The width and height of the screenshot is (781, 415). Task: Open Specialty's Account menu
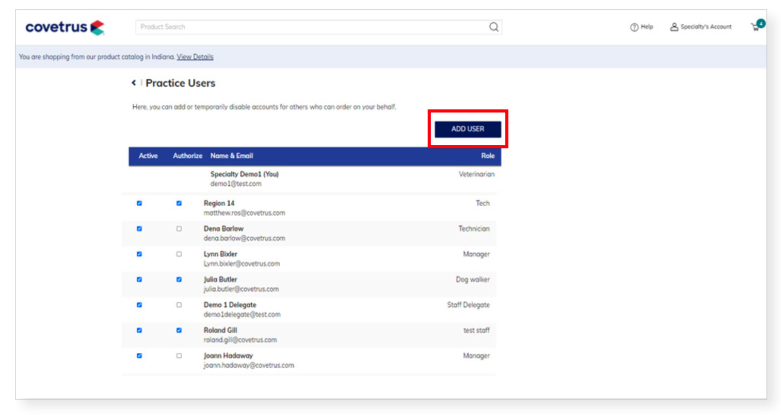click(x=701, y=27)
